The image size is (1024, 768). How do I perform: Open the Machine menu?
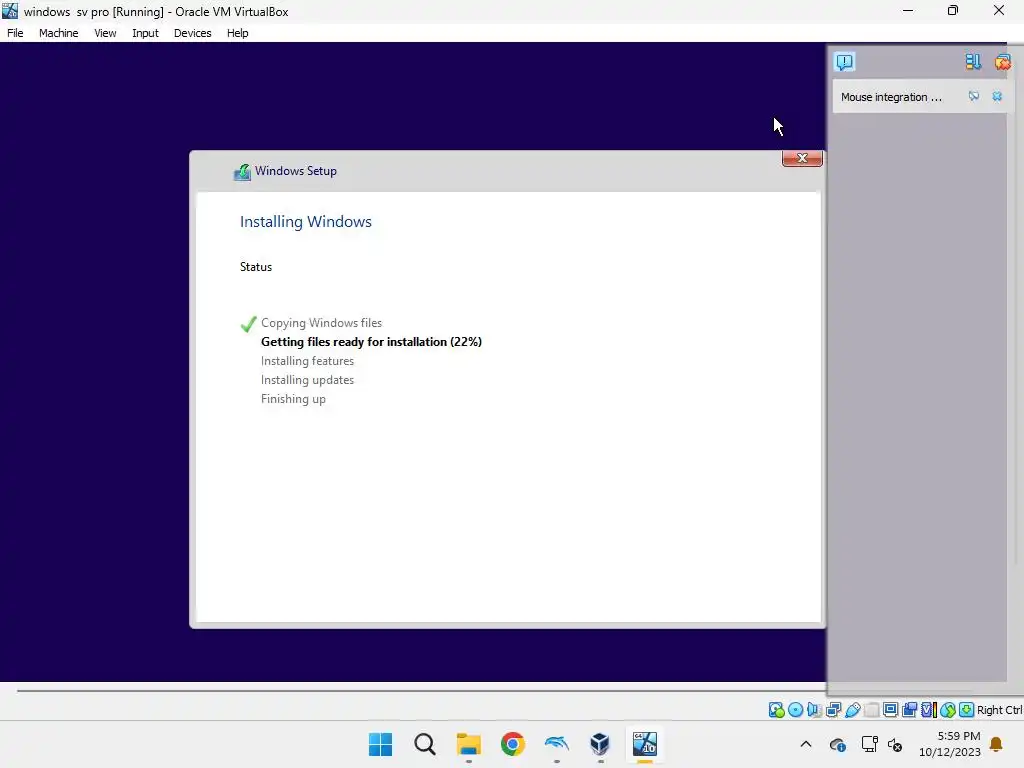coord(58,33)
